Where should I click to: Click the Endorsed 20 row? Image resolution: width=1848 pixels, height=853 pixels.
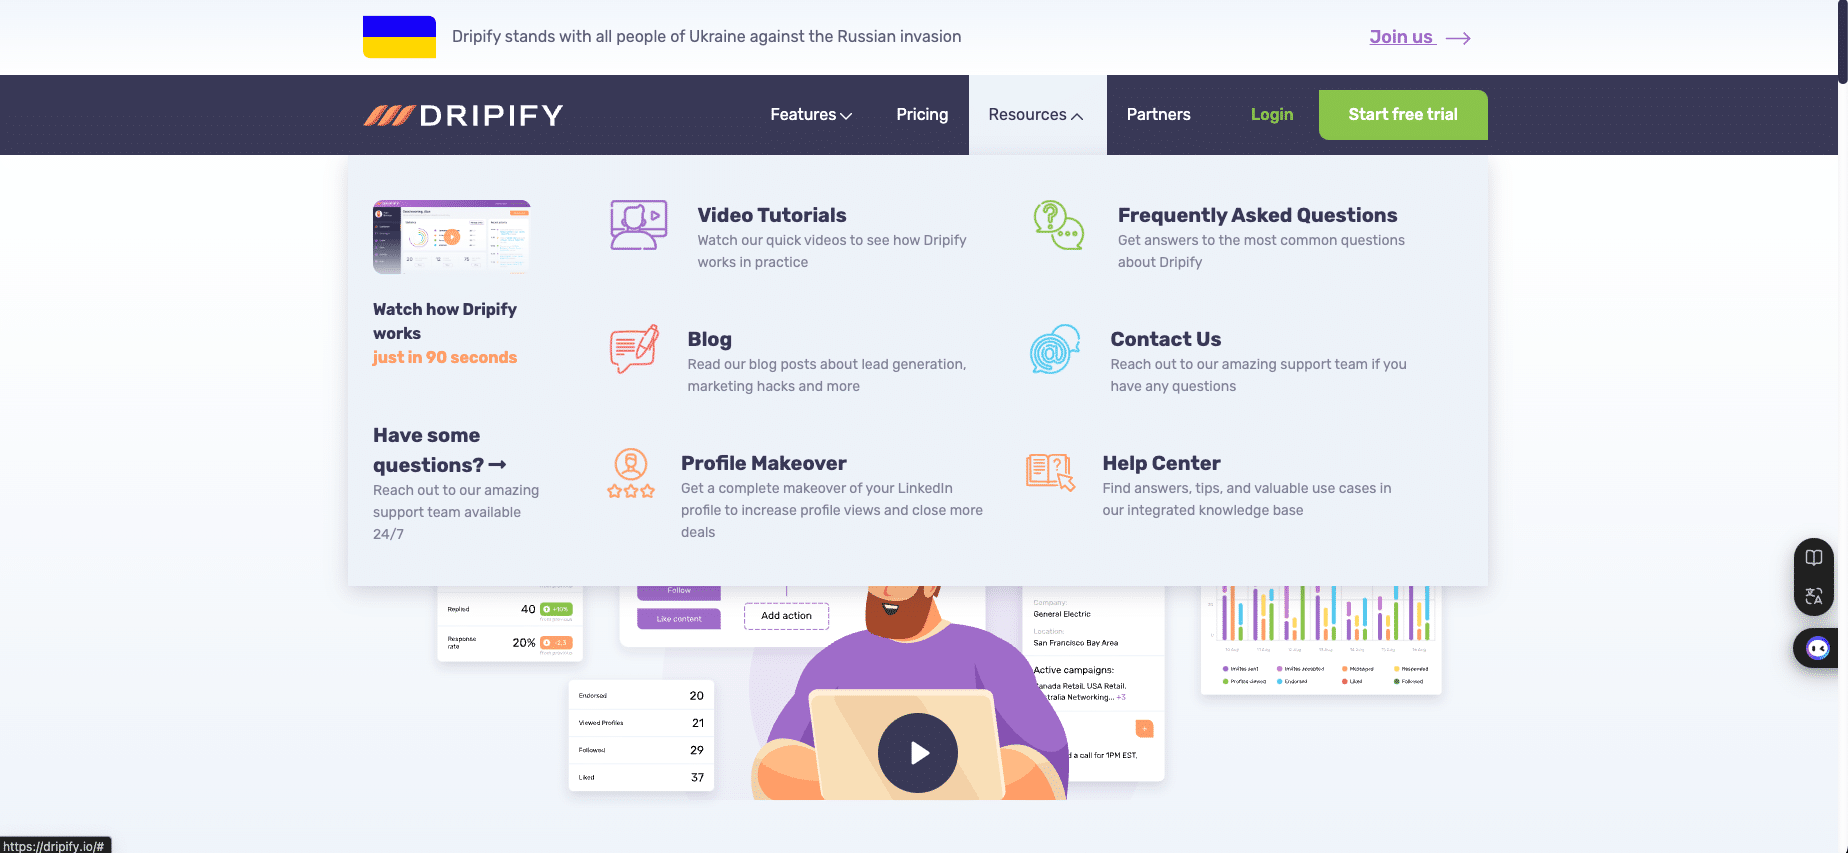click(x=641, y=696)
